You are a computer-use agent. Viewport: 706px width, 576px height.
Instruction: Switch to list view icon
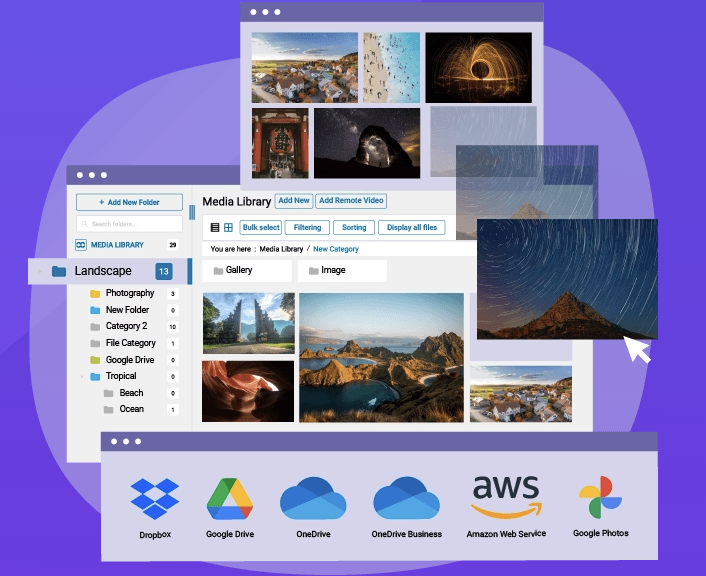pyautogui.click(x=214, y=228)
